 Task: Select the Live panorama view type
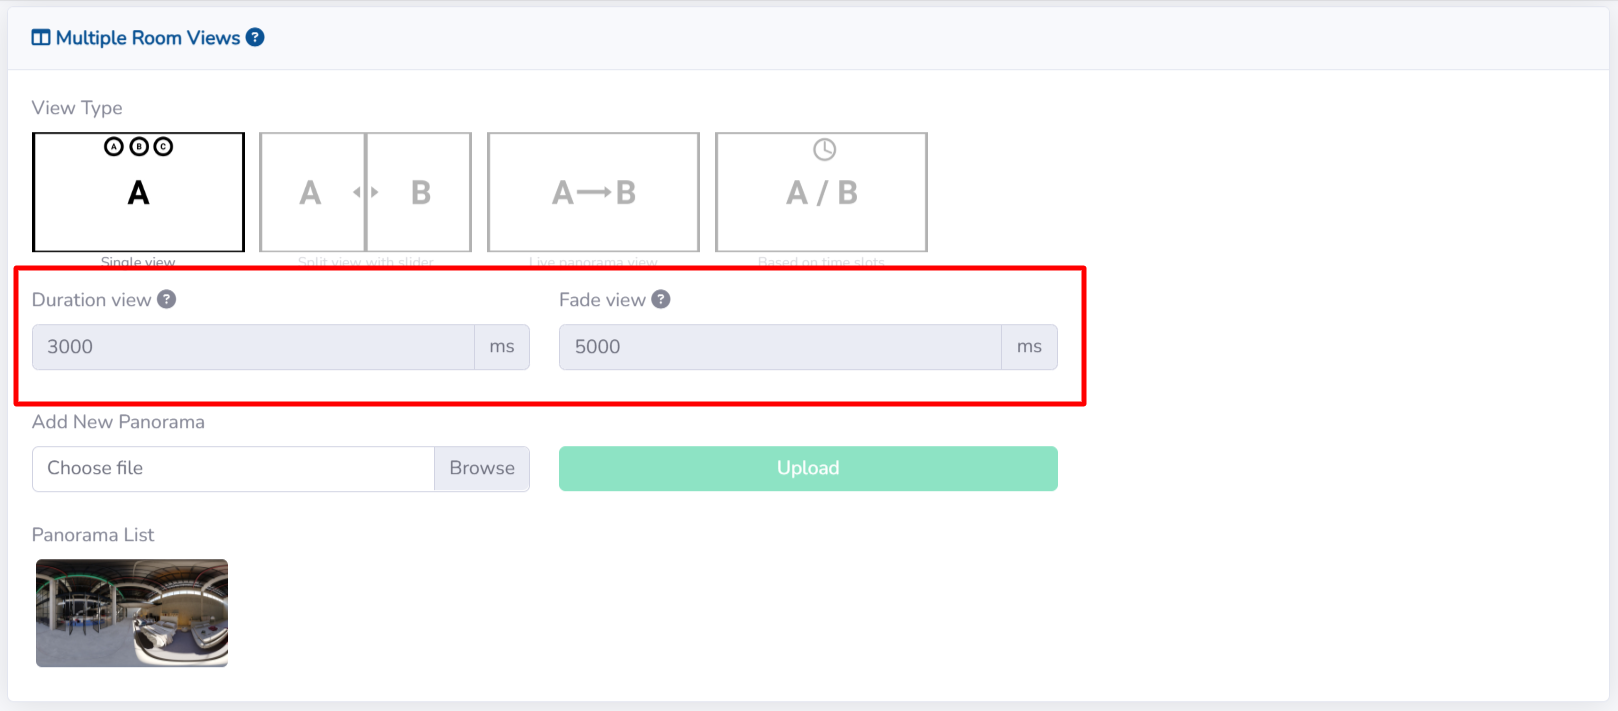point(593,192)
